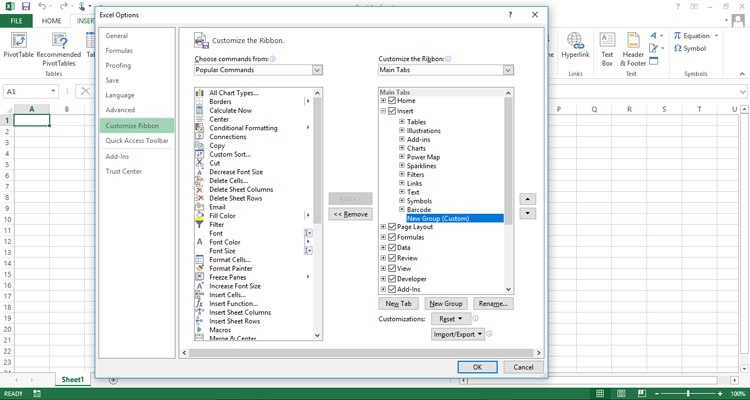
Task: Click the Macros command icon
Action: pos(200,330)
